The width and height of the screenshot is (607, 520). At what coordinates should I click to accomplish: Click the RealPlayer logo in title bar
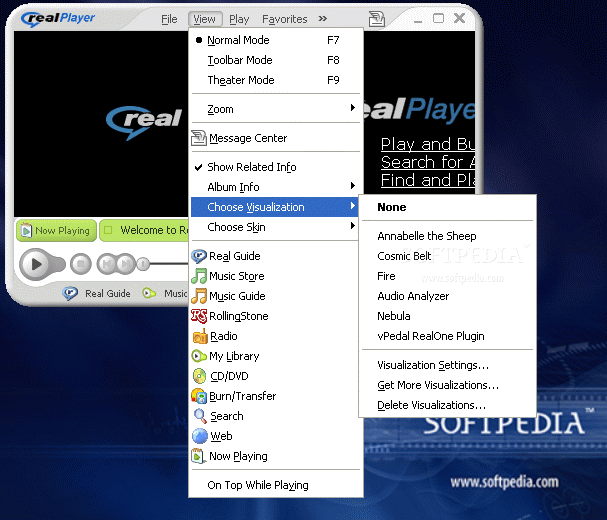[x=58, y=19]
